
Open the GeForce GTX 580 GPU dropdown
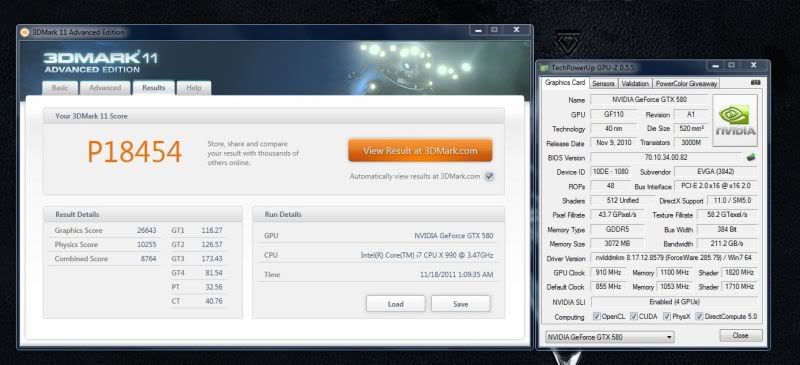tap(609, 337)
